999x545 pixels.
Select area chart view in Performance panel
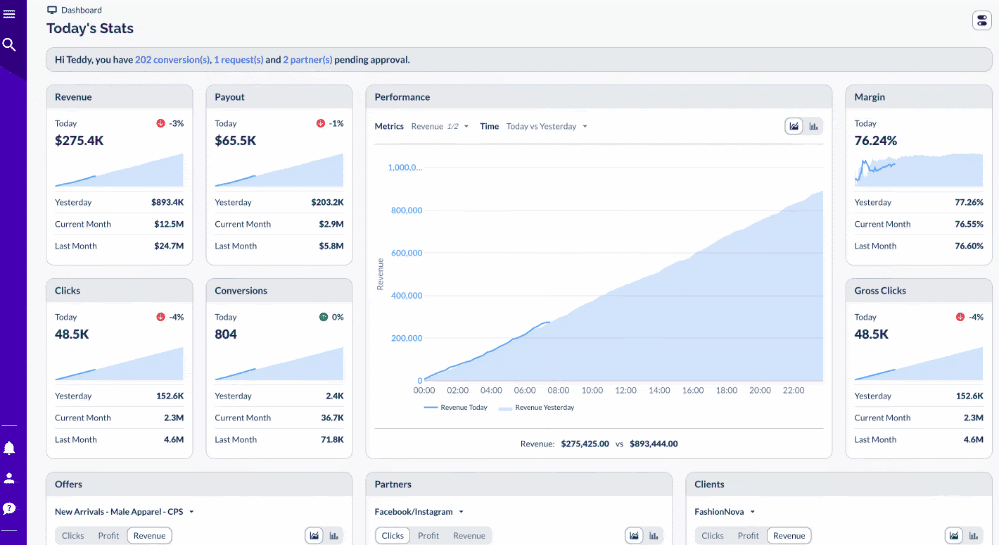(794, 126)
